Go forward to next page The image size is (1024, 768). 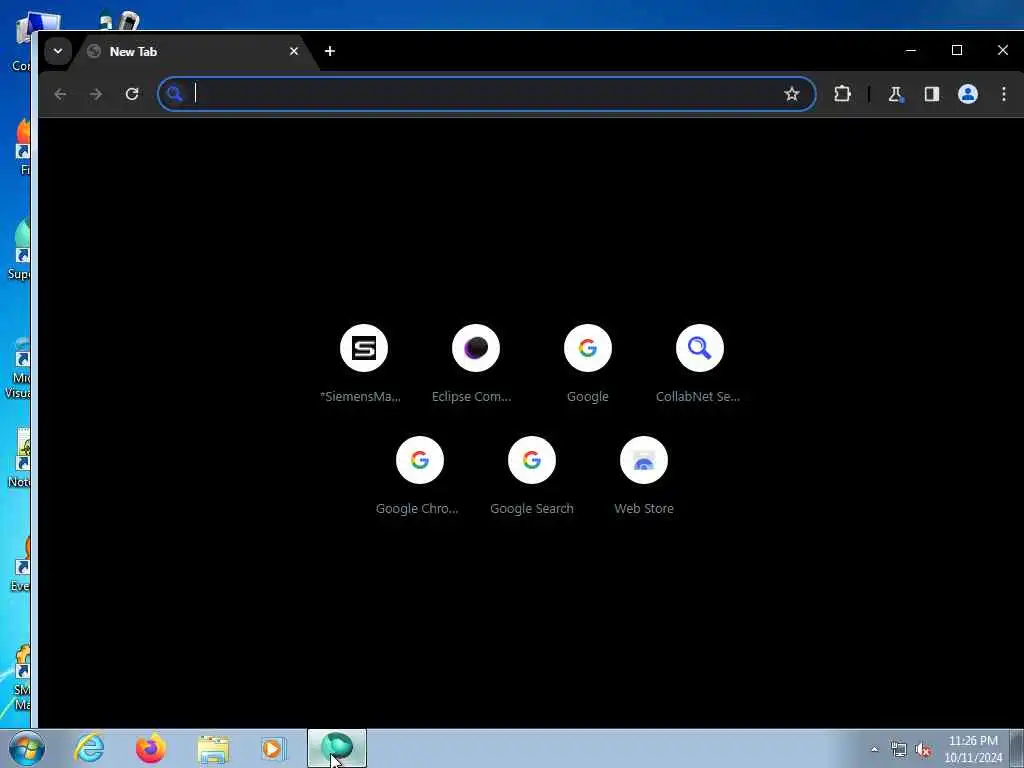96,94
